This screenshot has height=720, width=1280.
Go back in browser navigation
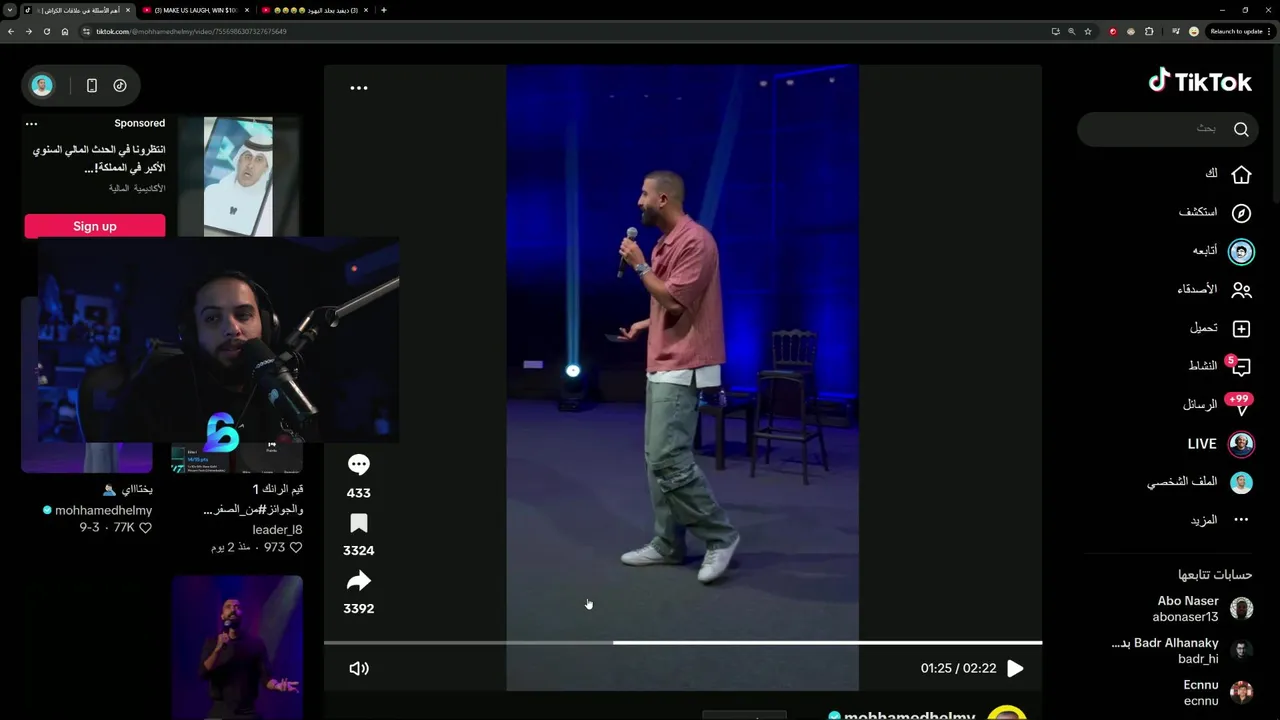[11, 31]
